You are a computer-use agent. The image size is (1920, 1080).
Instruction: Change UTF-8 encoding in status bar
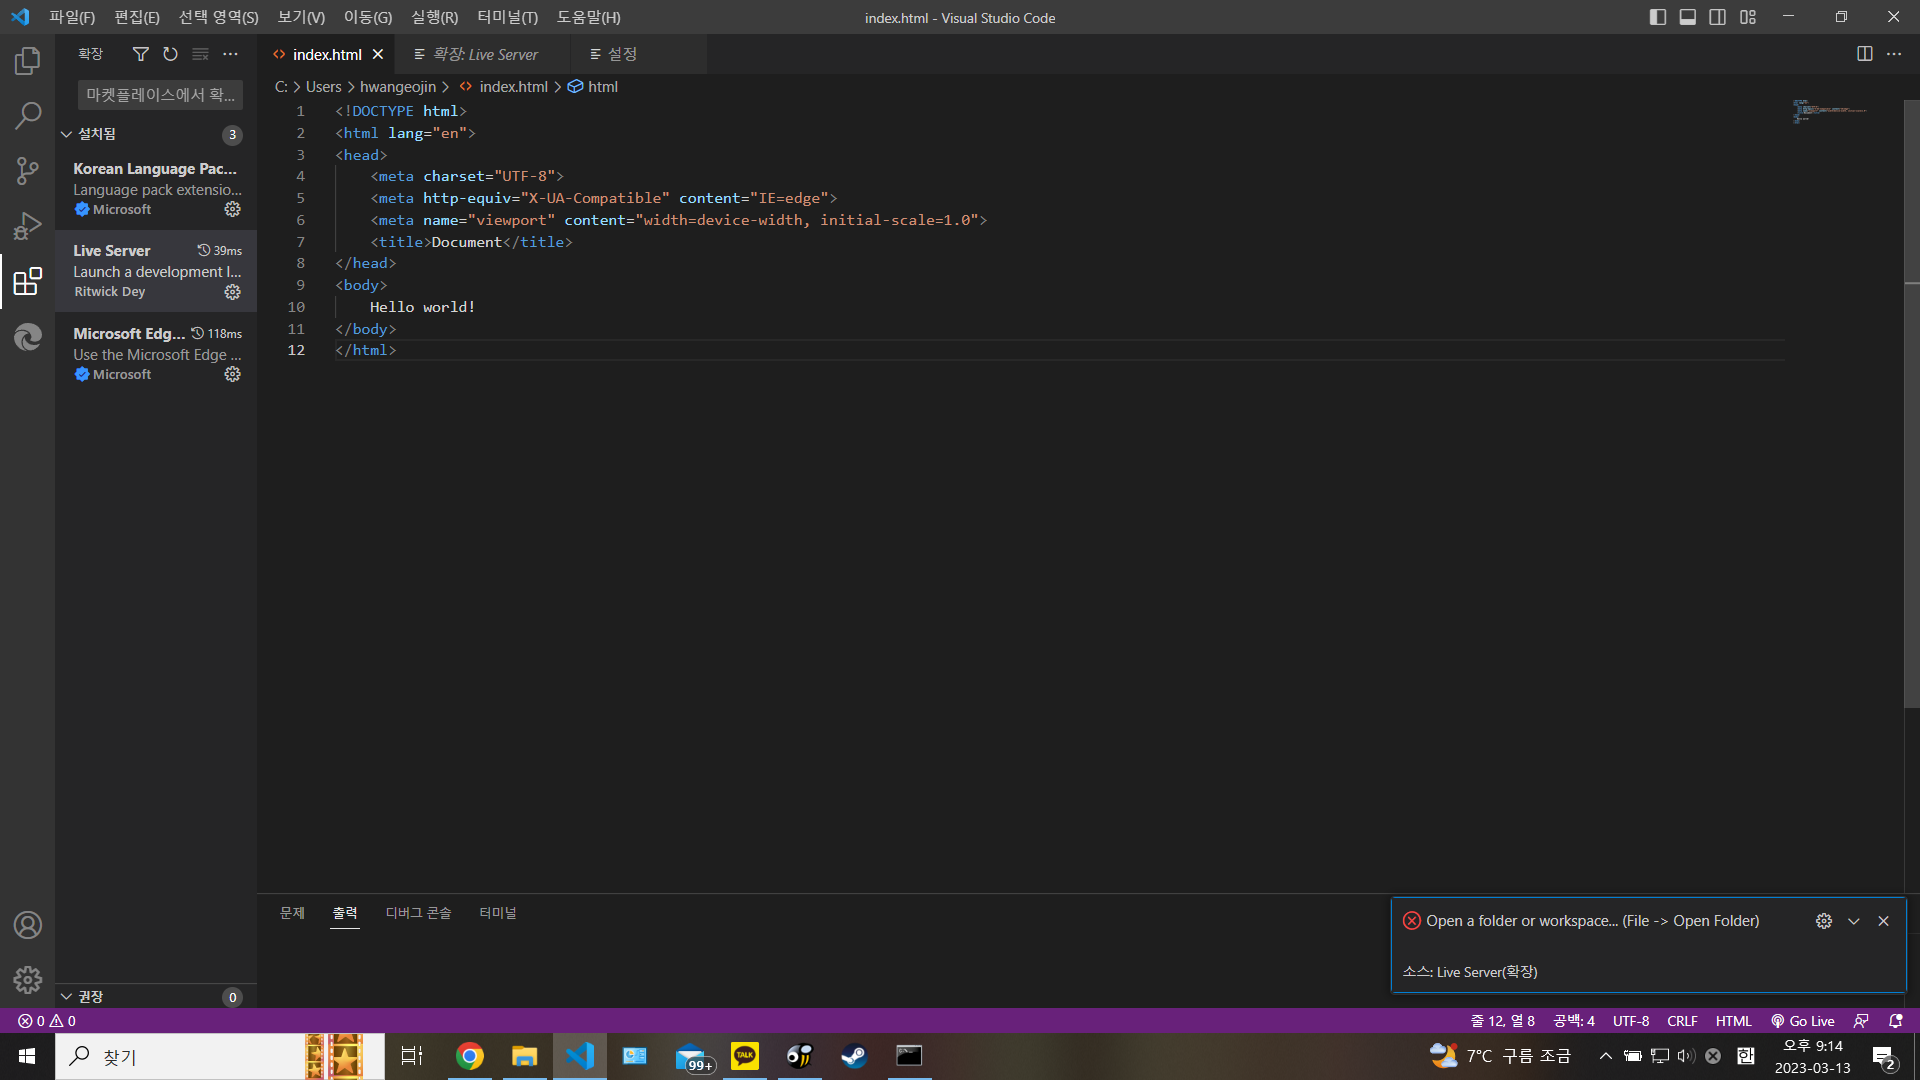pos(1631,1021)
